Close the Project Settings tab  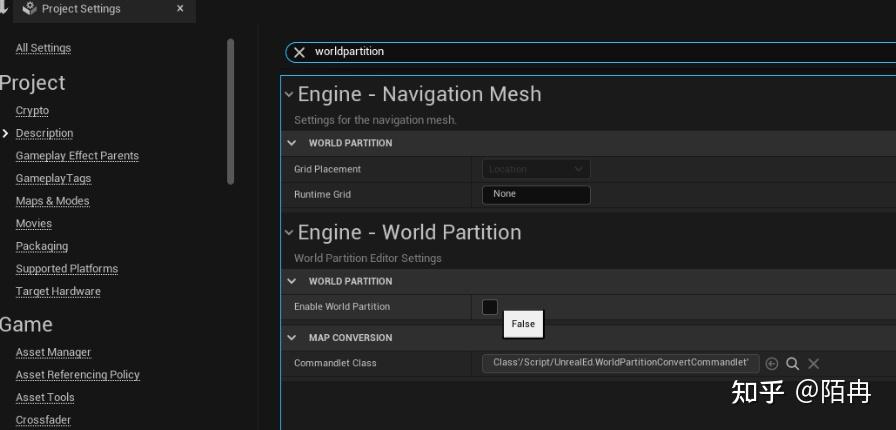pyautogui.click(x=180, y=9)
